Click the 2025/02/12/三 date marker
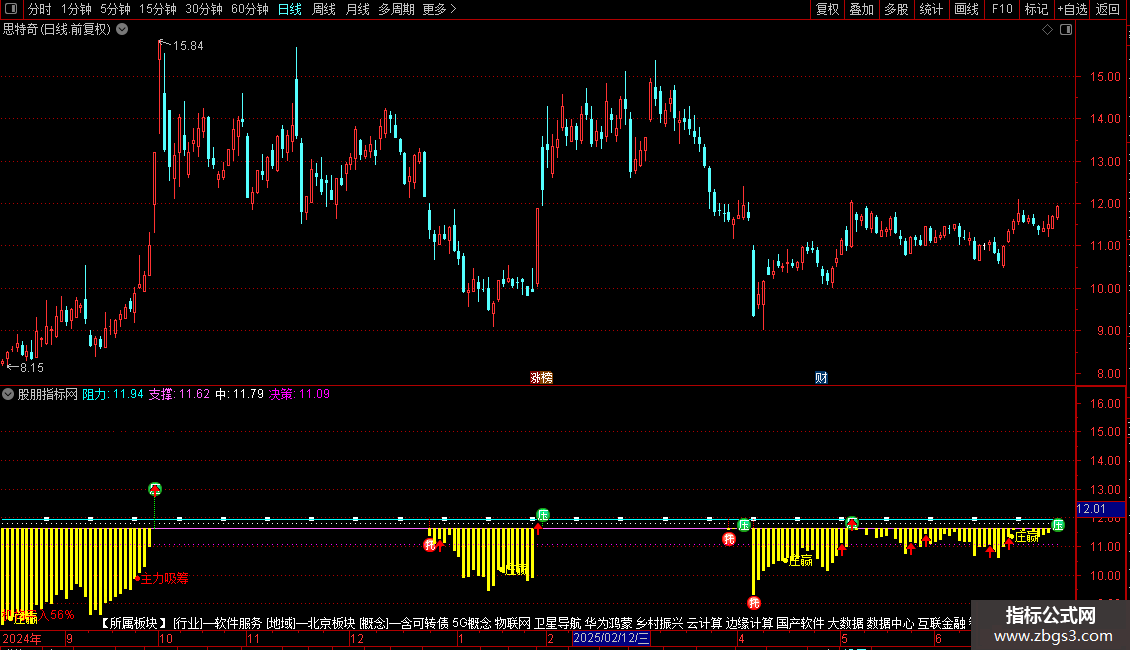This screenshot has width=1130, height=650. [x=611, y=638]
